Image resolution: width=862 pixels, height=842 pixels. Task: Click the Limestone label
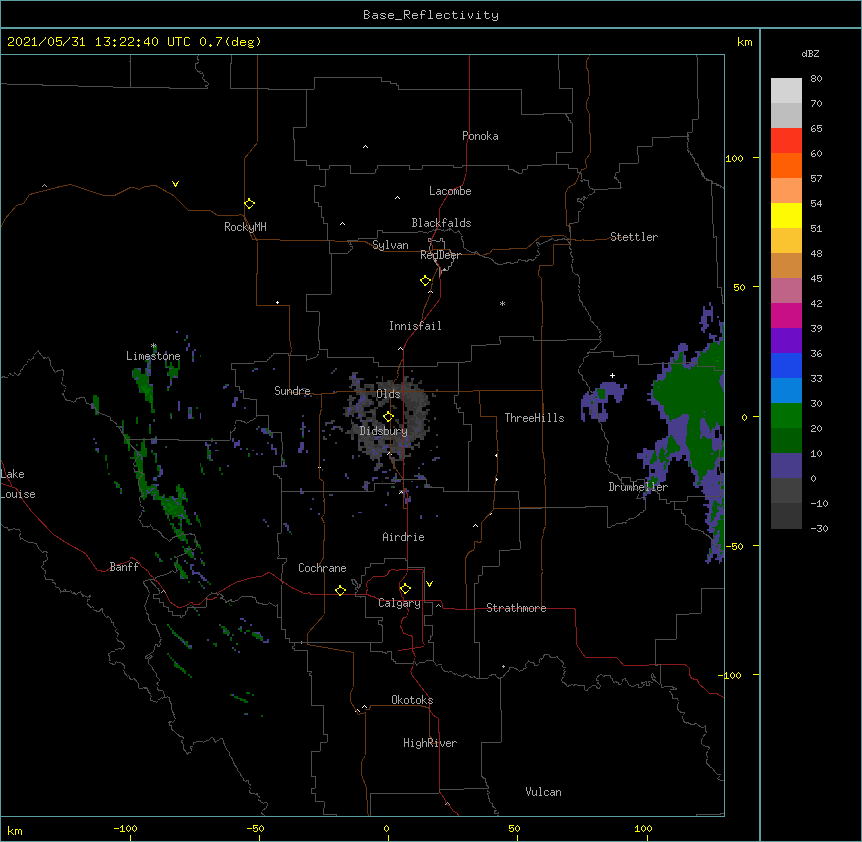(153, 356)
